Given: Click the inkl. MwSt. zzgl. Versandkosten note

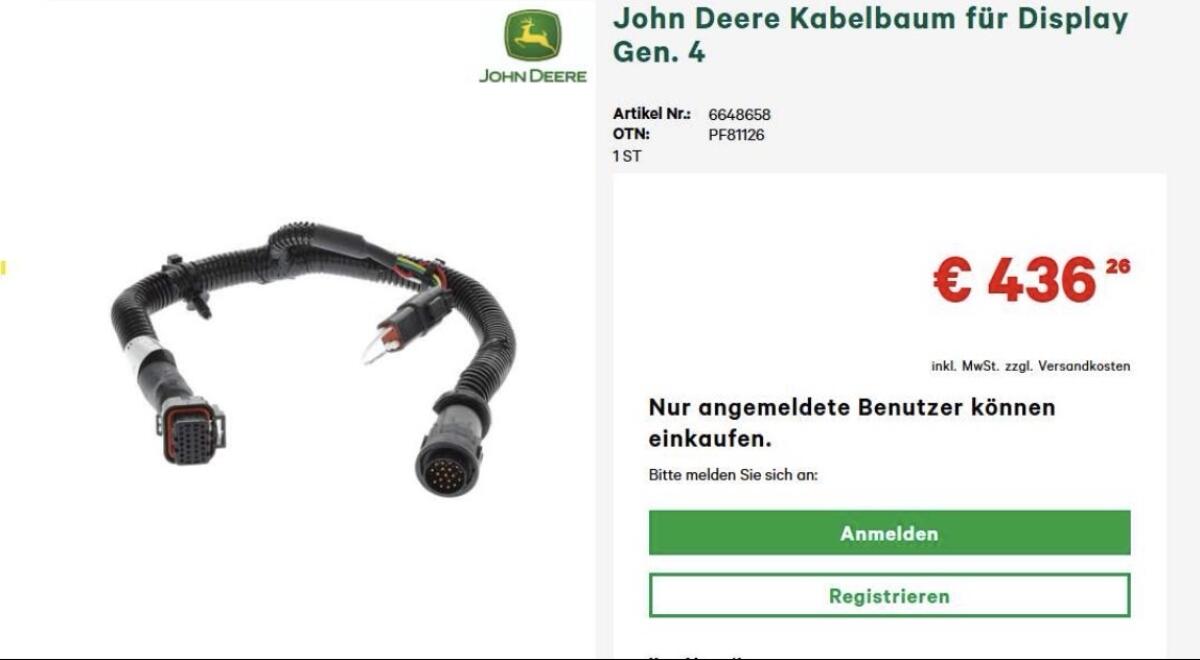Looking at the screenshot, I should (1031, 366).
